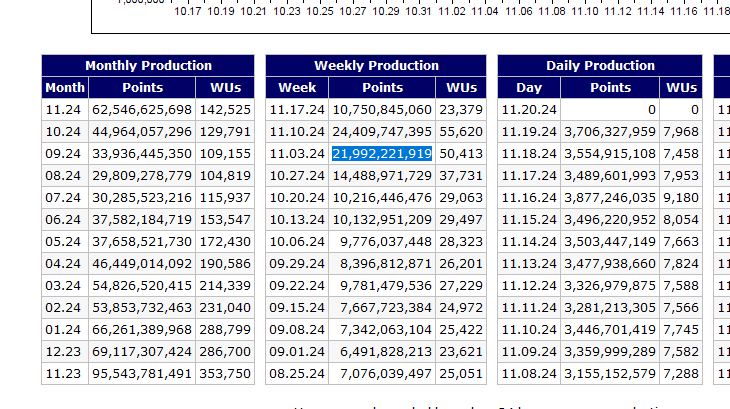
Task: Click chart axis label 10.17
Action: point(188,11)
